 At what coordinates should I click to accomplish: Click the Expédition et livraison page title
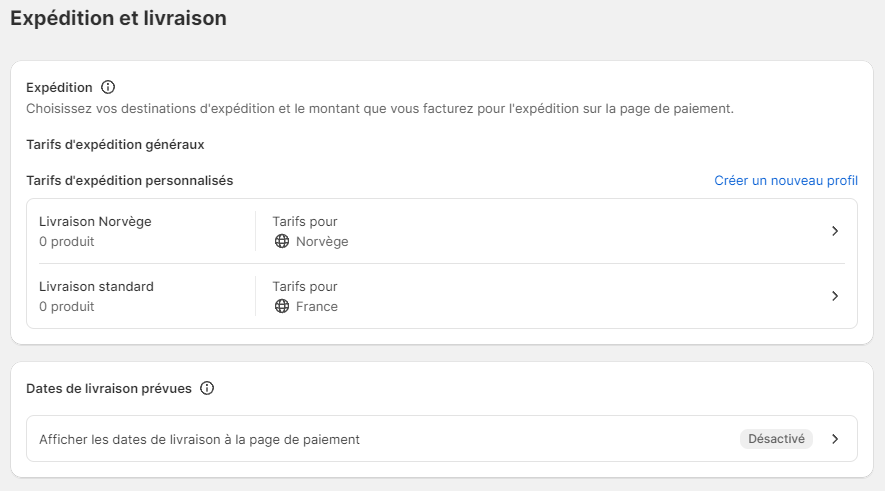[x=118, y=18]
